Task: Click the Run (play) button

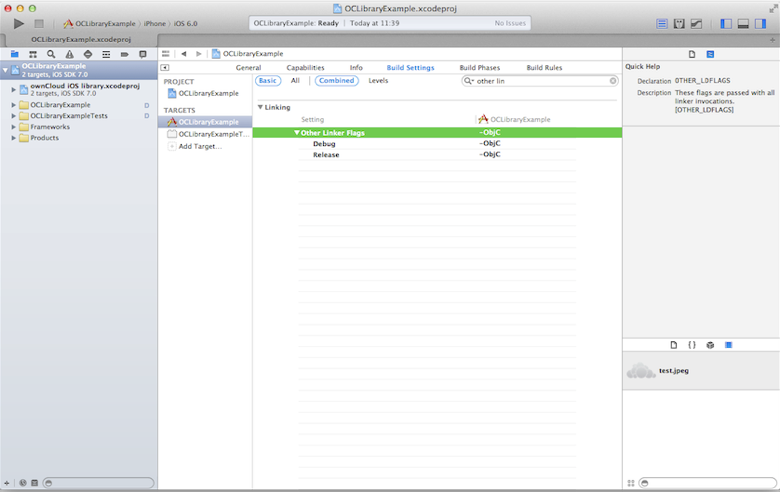Action: point(18,23)
